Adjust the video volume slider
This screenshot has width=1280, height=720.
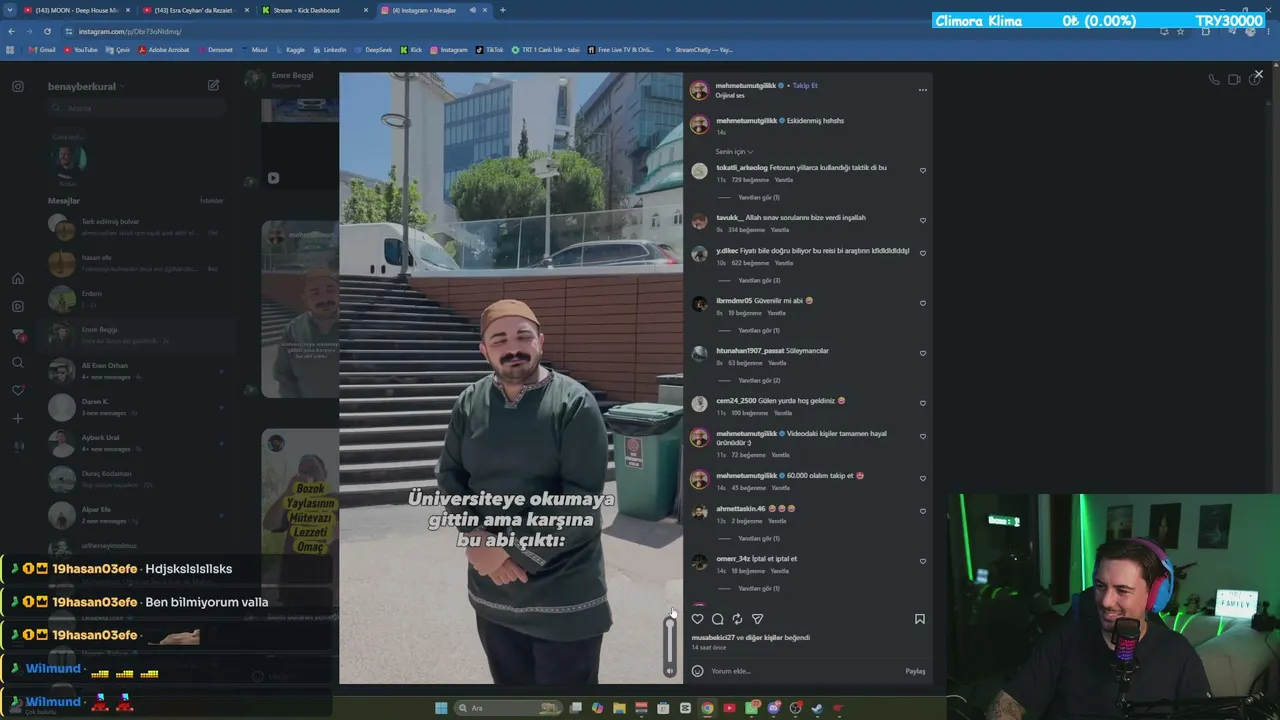pyautogui.click(x=670, y=641)
